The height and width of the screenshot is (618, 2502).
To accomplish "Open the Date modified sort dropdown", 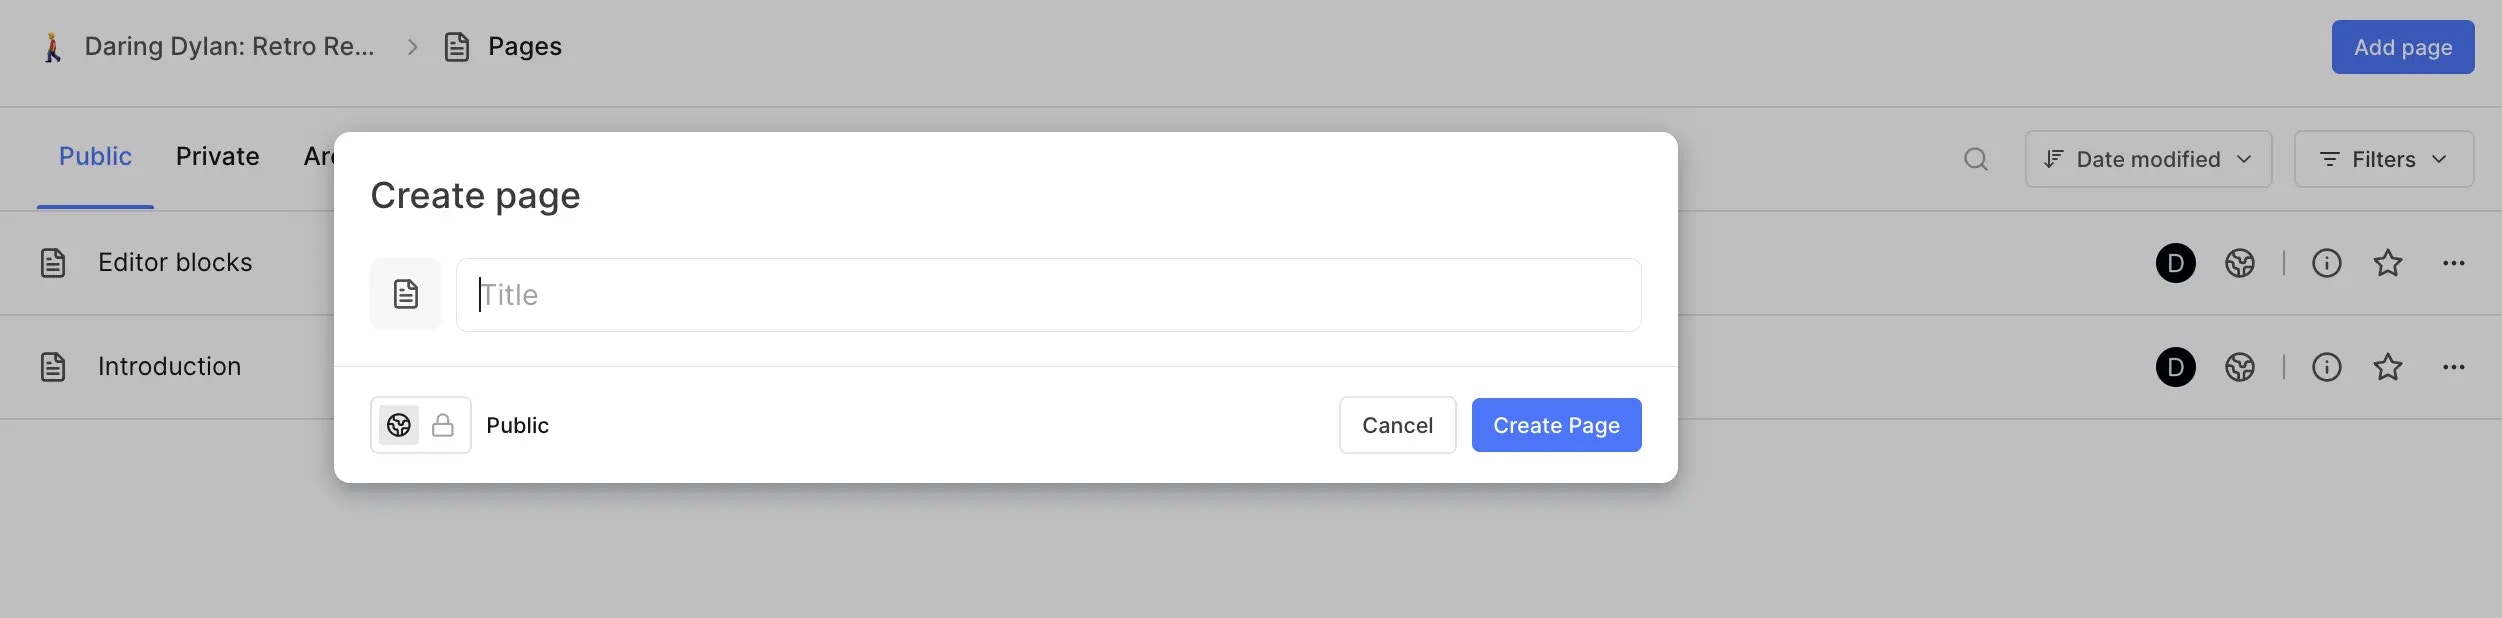I will (2148, 159).
